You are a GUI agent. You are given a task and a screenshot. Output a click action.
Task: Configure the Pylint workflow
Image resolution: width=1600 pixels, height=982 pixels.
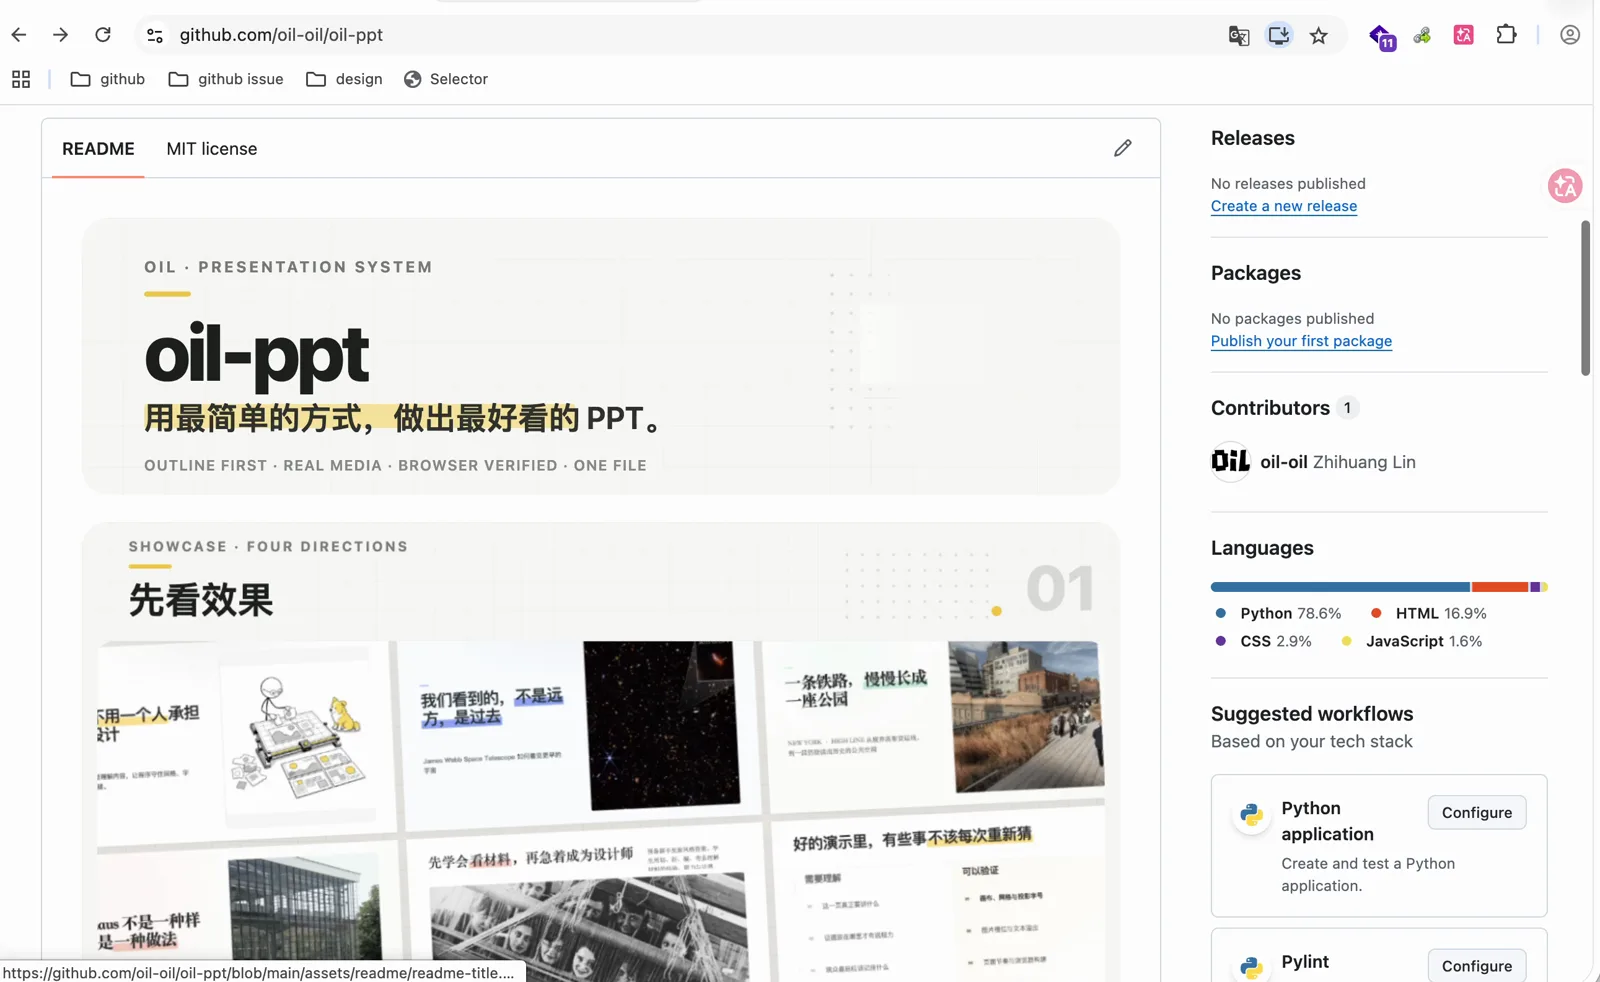pos(1477,966)
